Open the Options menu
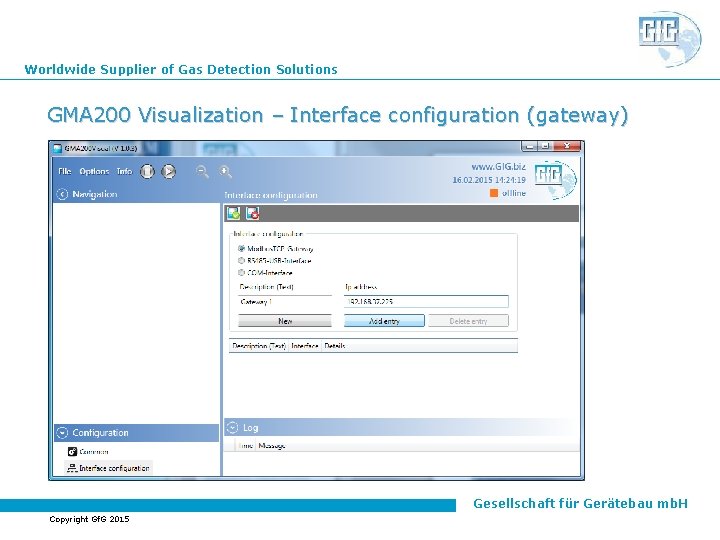This screenshot has width=720, height=540. (x=94, y=171)
